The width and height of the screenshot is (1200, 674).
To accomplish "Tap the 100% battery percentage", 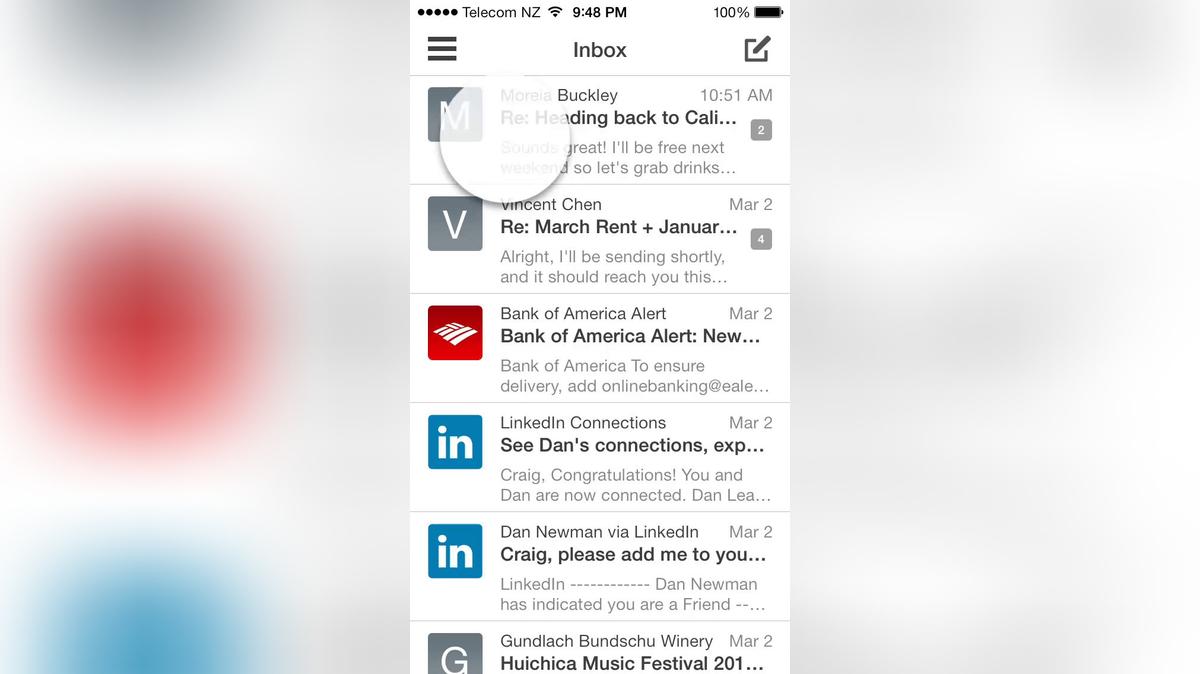I will [731, 12].
